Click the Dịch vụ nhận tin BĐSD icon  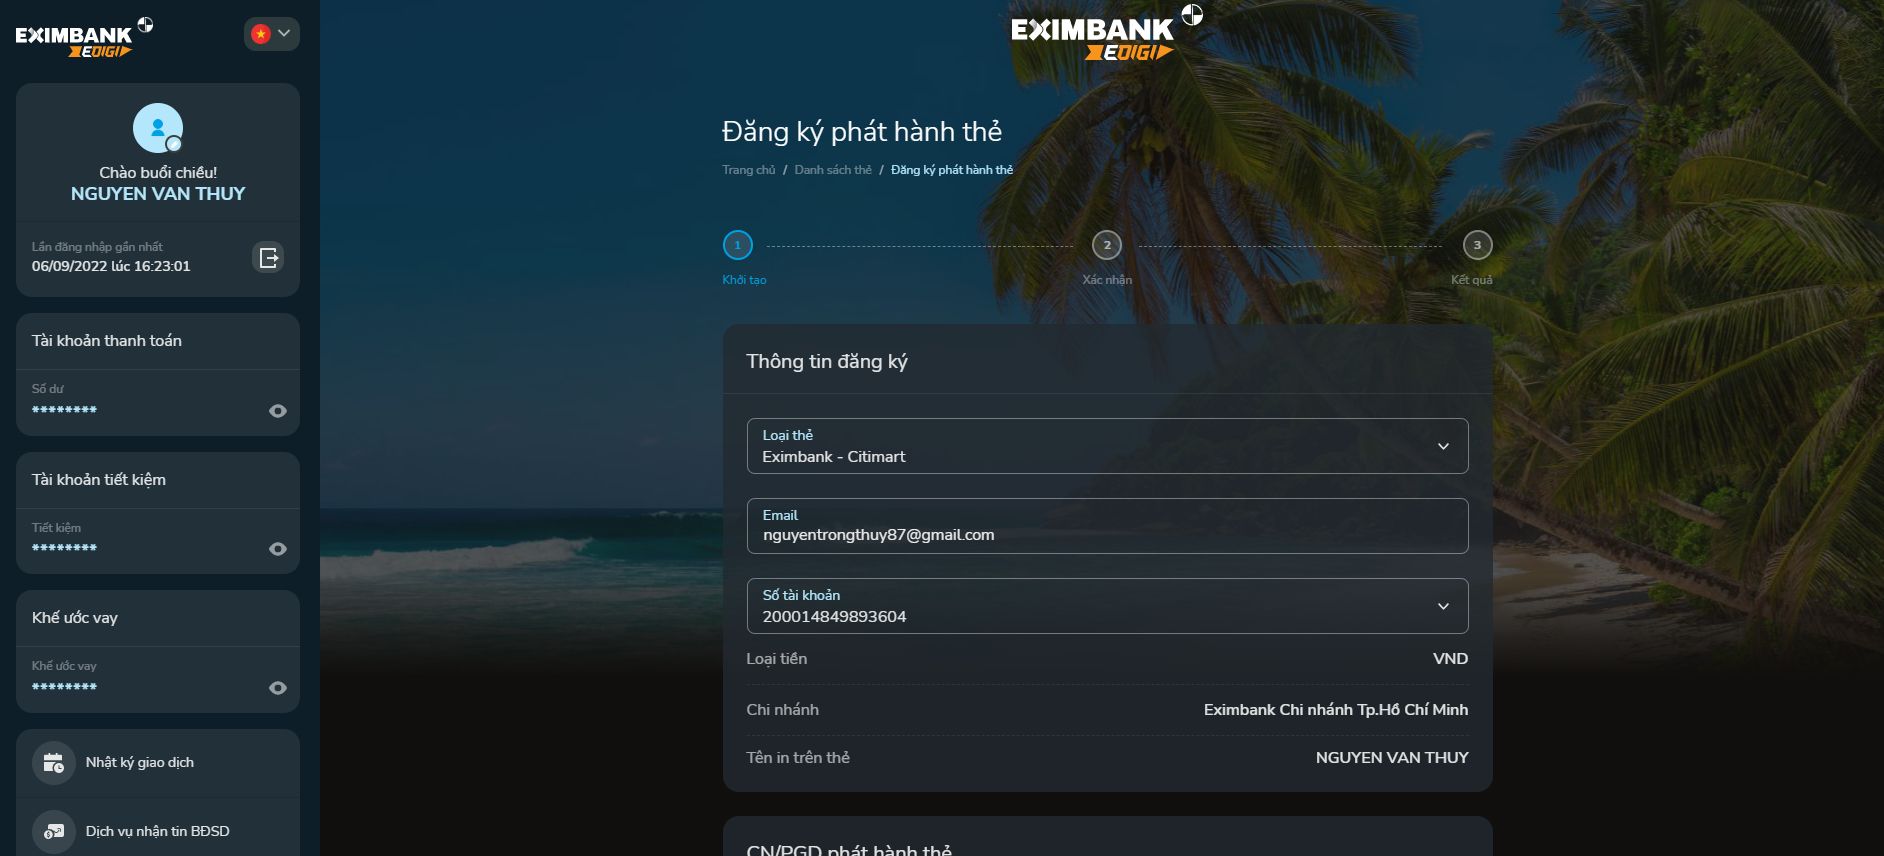tap(54, 832)
